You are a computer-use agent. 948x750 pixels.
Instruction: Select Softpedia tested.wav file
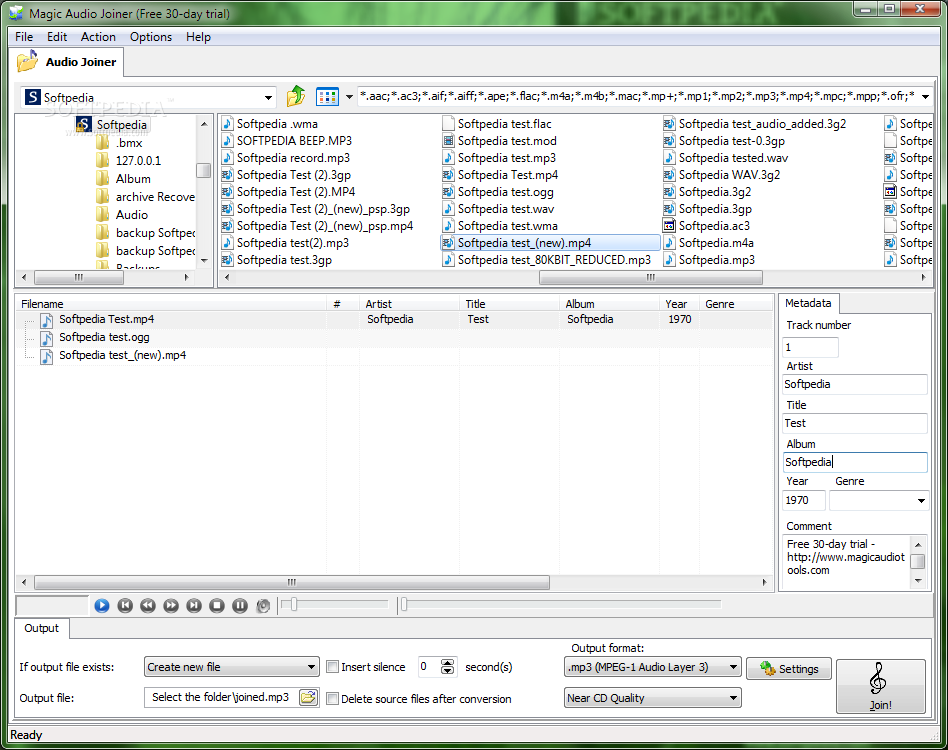(x=726, y=158)
